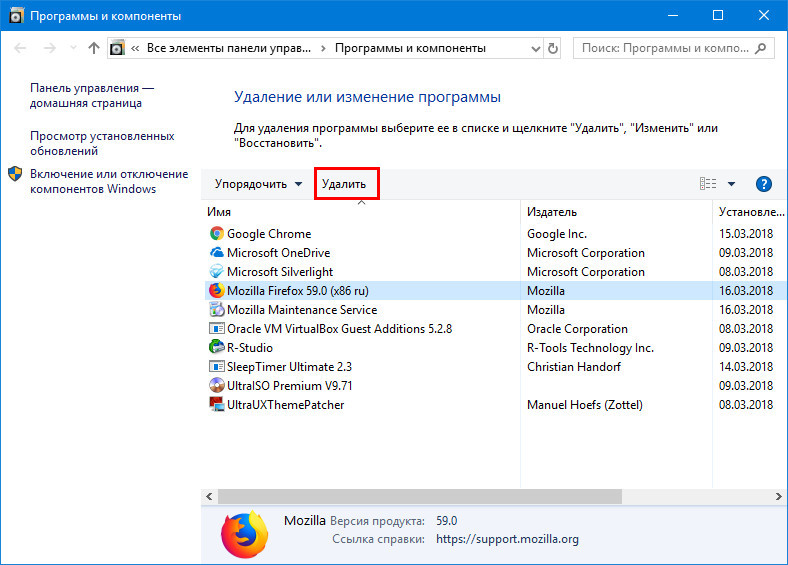The image size is (788, 565).
Task: Select the UltraUXThemePatcher entry
Action: [x=285, y=405]
